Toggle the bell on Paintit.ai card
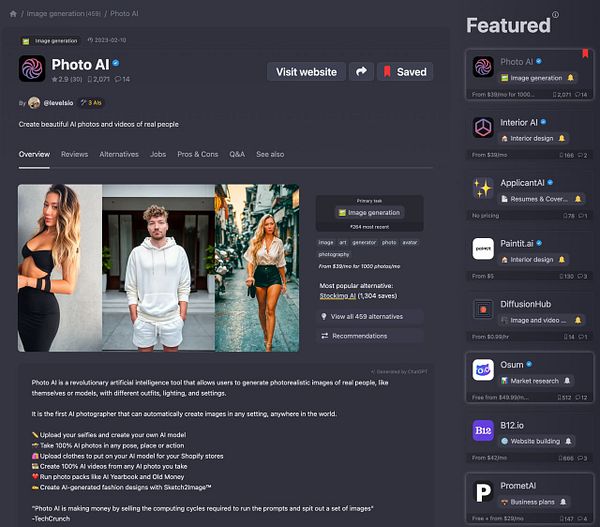This screenshot has width=600, height=527. (562, 260)
